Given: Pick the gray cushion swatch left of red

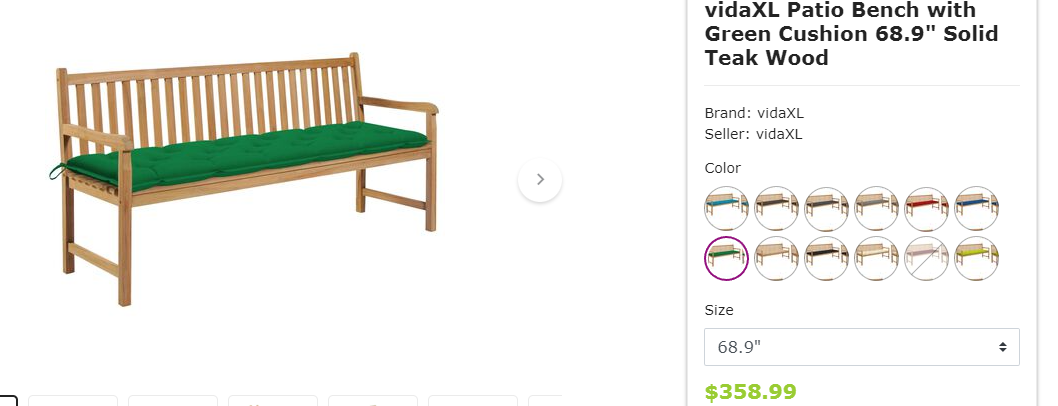Looking at the screenshot, I should (876, 208).
